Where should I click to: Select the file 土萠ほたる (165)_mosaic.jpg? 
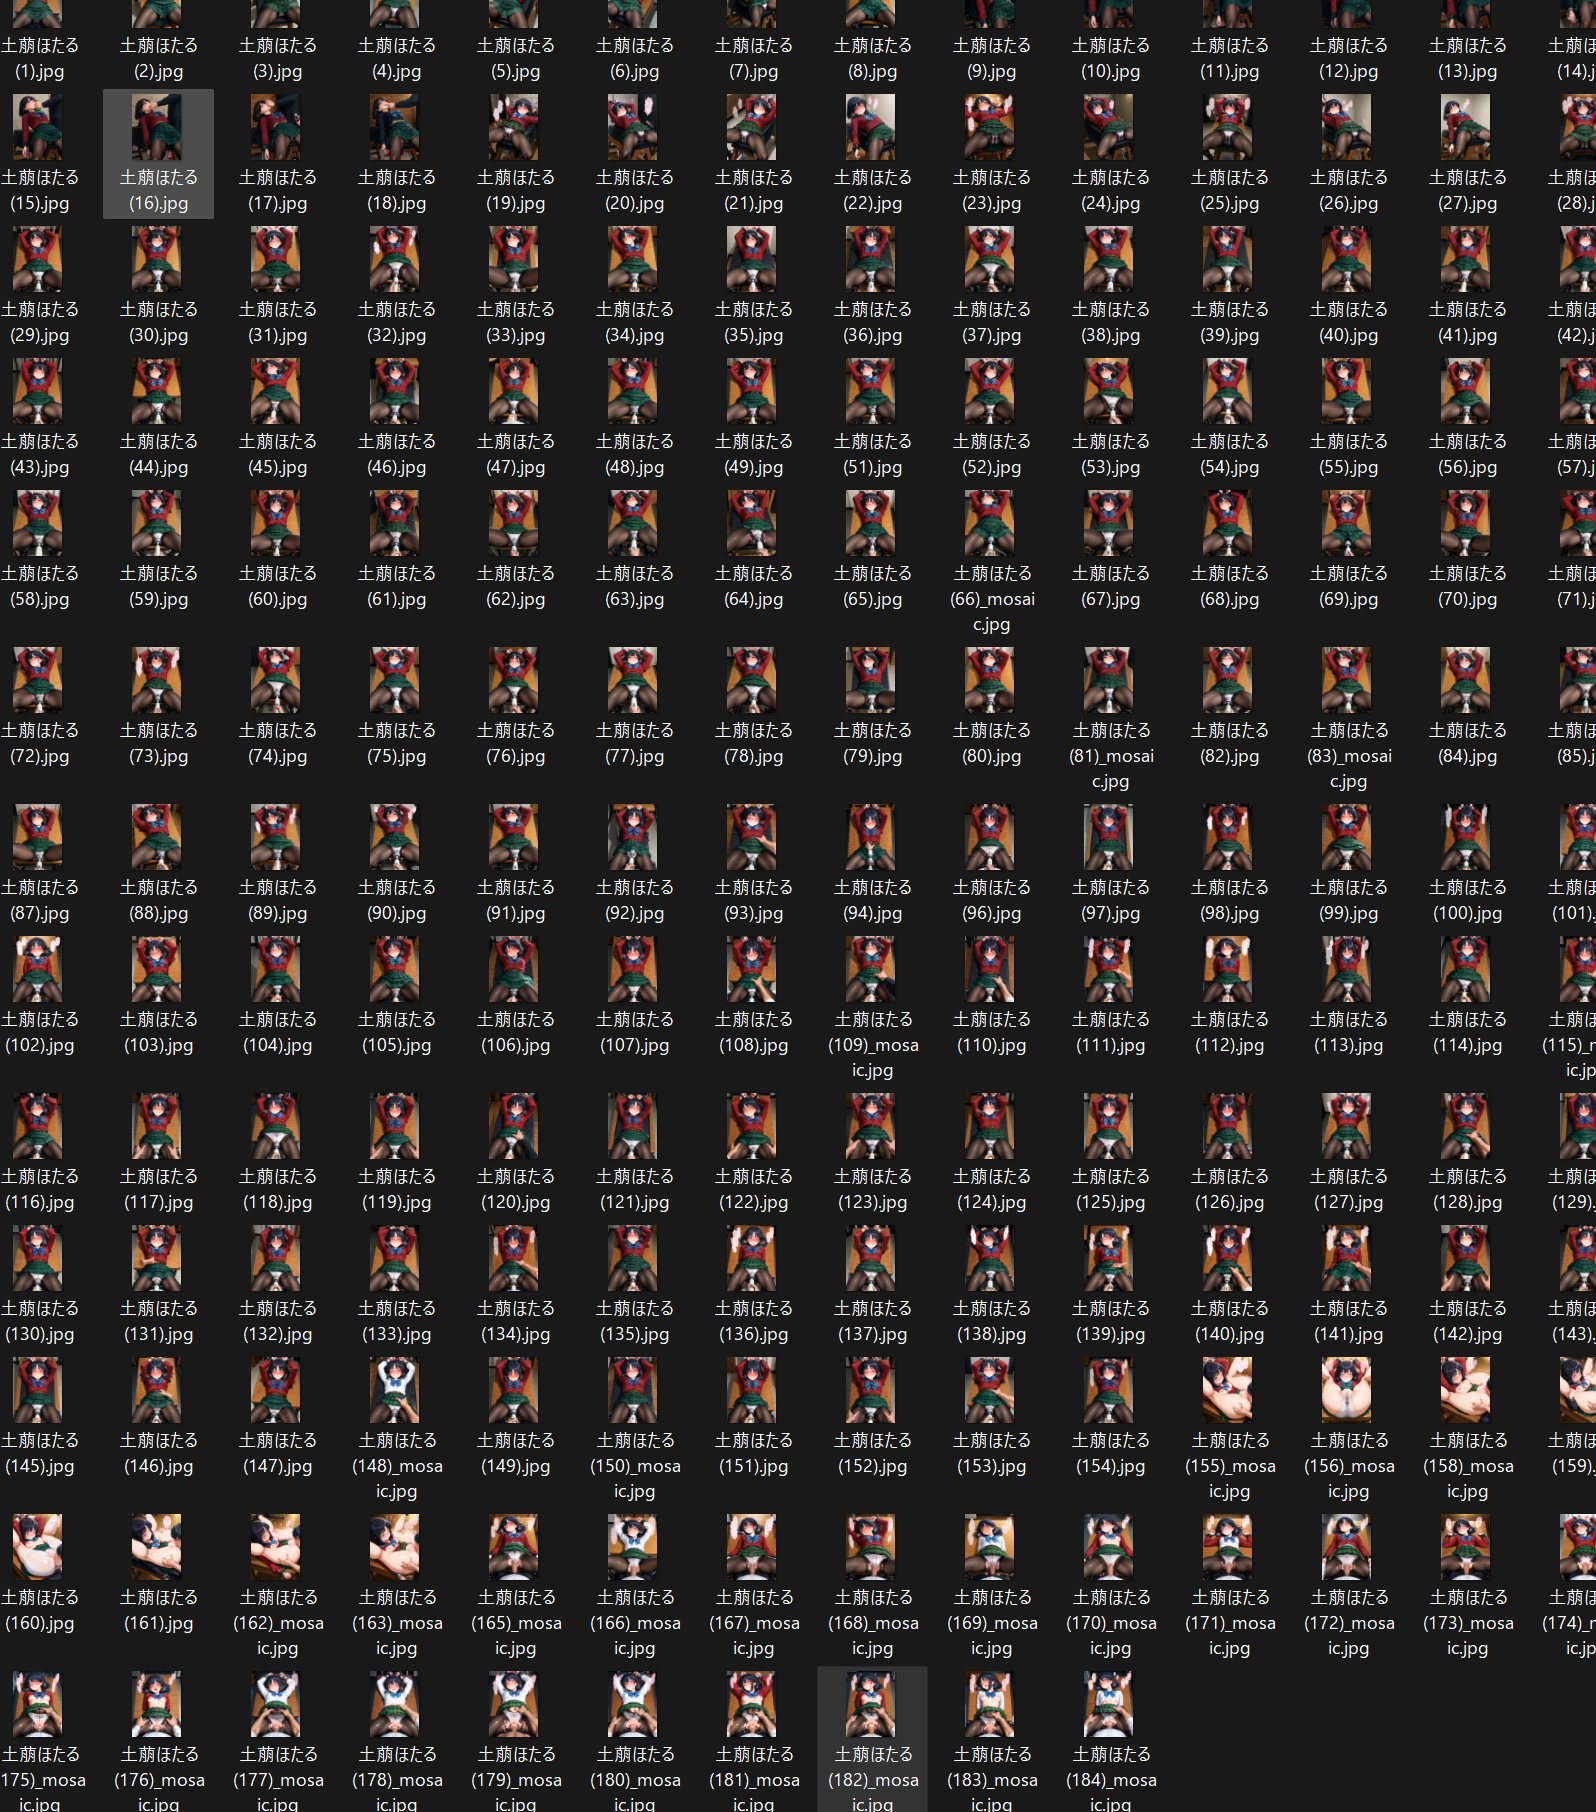pyautogui.click(x=515, y=1586)
